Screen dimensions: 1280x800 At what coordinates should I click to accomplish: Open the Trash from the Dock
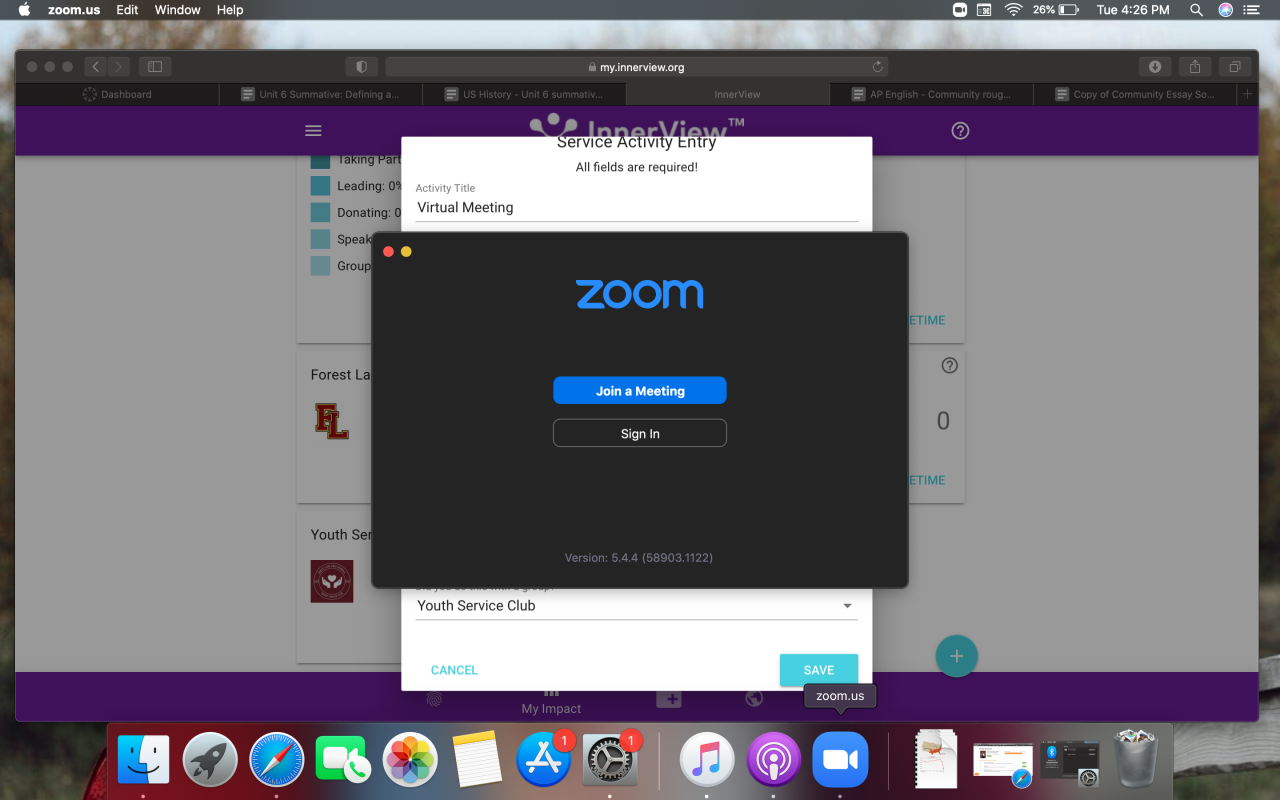[x=1135, y=759]
